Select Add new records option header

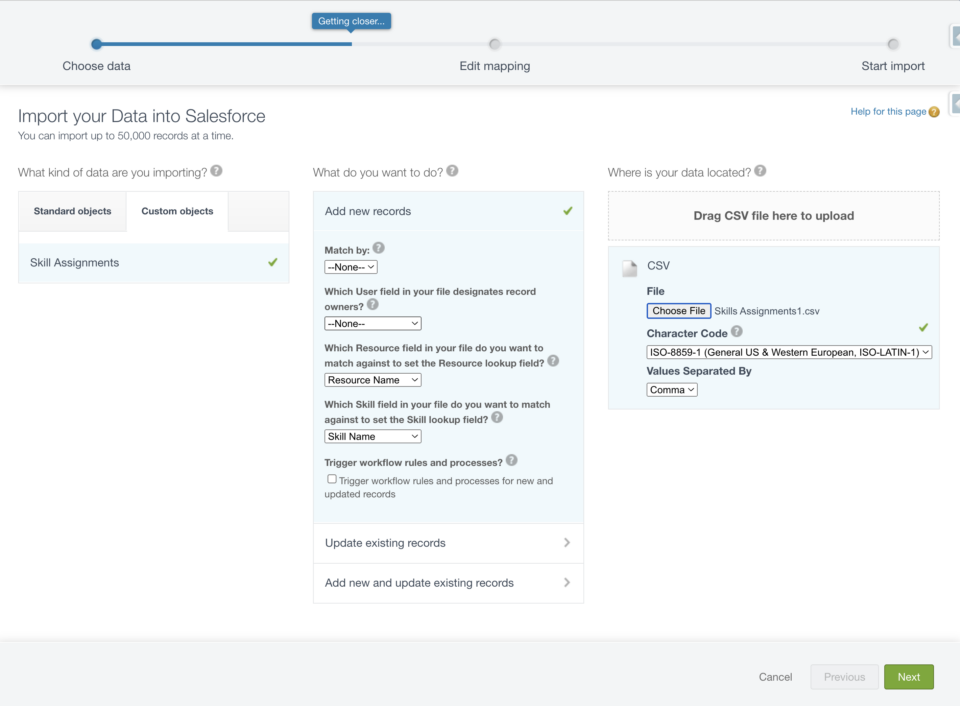coord(448,211)
